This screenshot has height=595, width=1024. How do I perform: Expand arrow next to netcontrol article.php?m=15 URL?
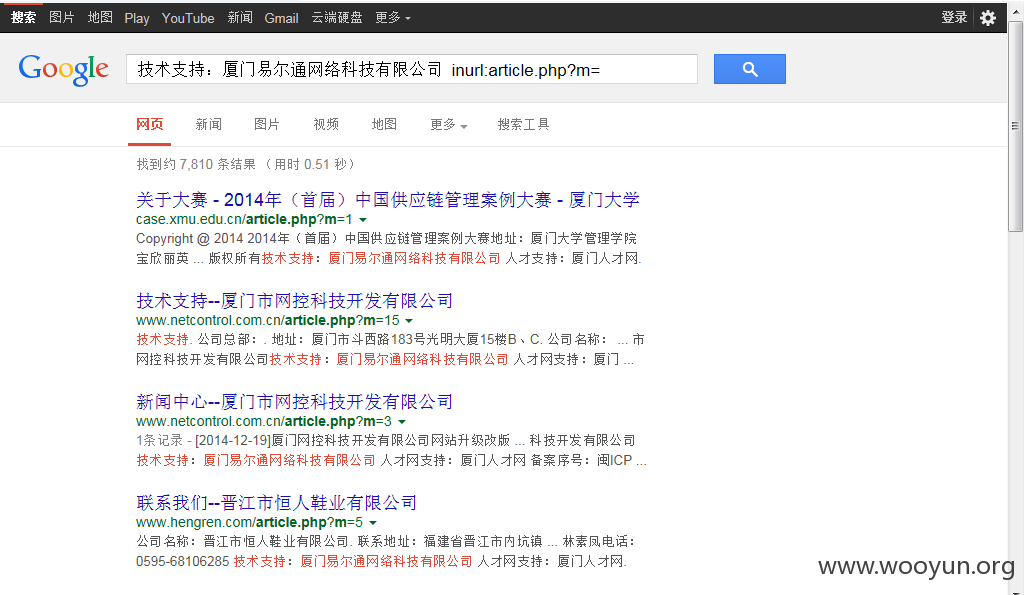click(409, 321)
